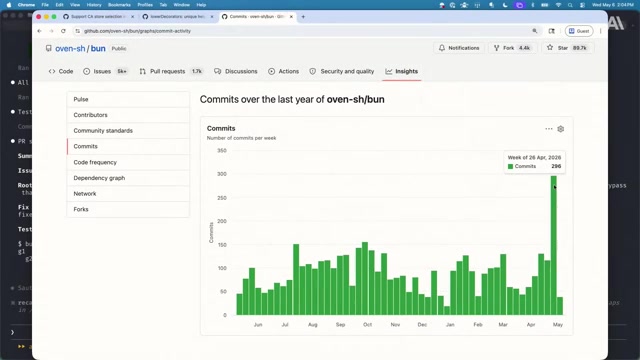Viewport: 640px width, 360px height.
Task: Close the Support CA store selection tab
Action: click(132, 17)
